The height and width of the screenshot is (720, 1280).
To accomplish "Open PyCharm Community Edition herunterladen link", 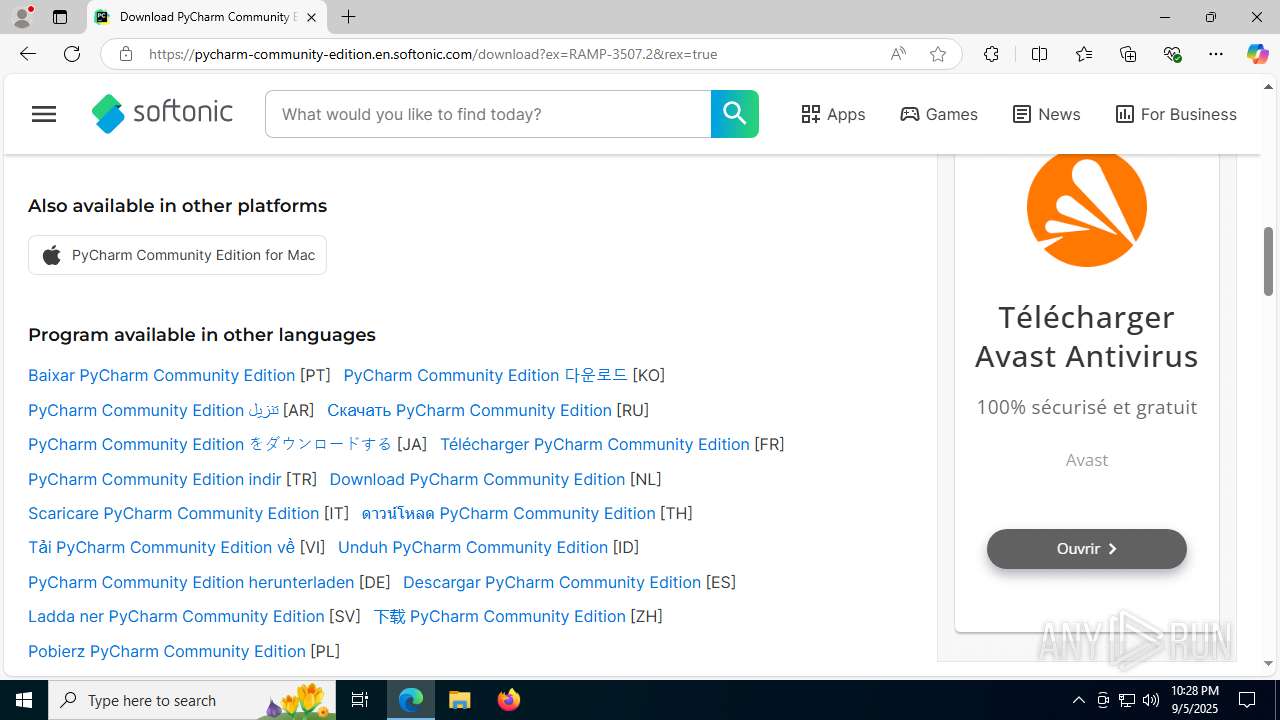I will [191, 582].
